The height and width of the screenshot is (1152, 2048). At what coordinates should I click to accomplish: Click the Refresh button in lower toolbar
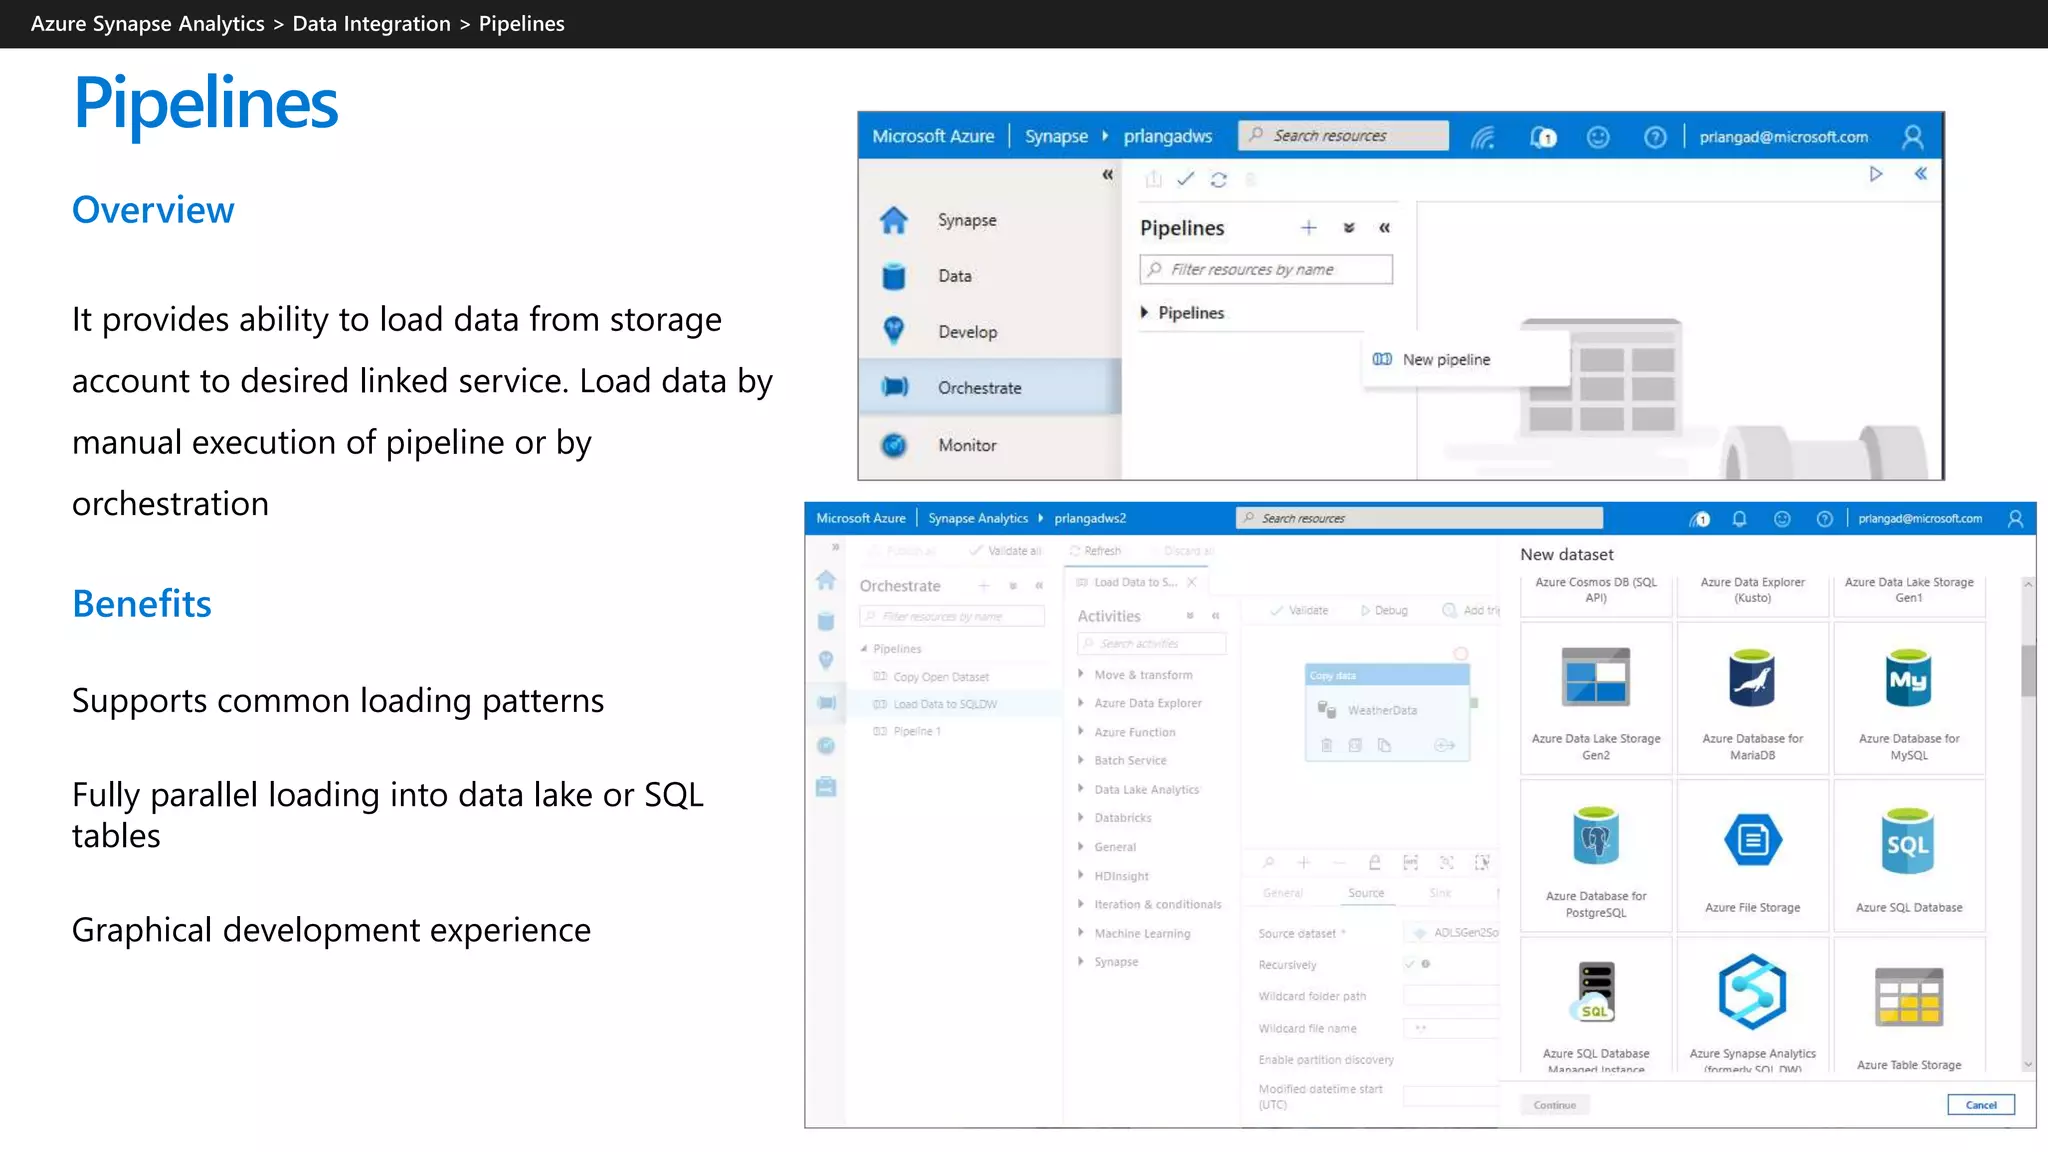pyautogui.click(x=1095, y=551)
